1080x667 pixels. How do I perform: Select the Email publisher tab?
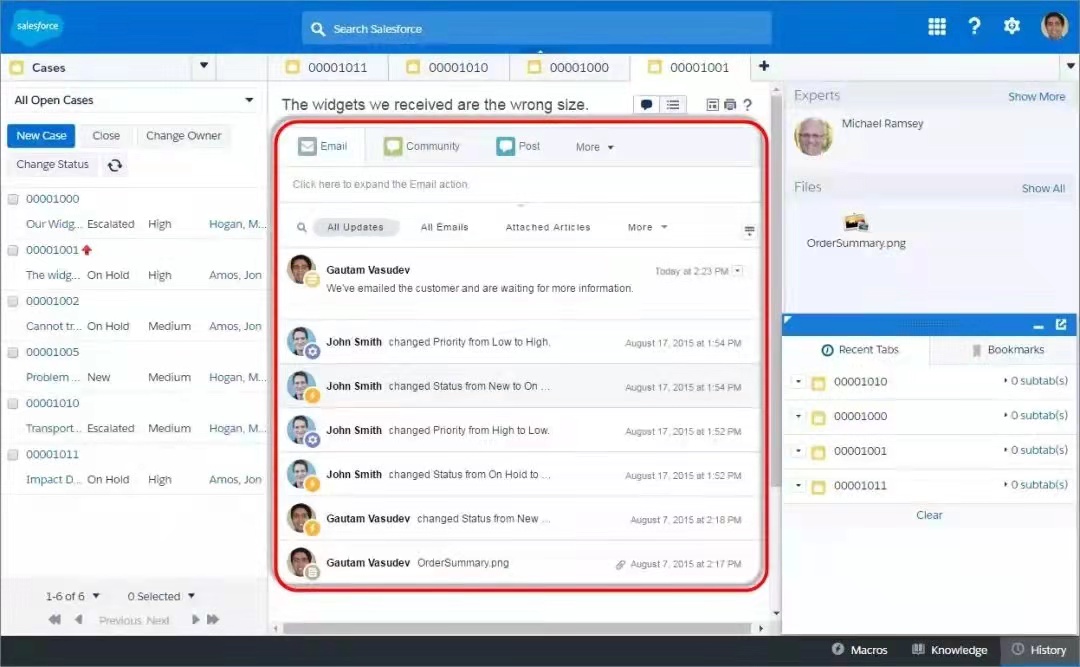[x=322, y=146]
